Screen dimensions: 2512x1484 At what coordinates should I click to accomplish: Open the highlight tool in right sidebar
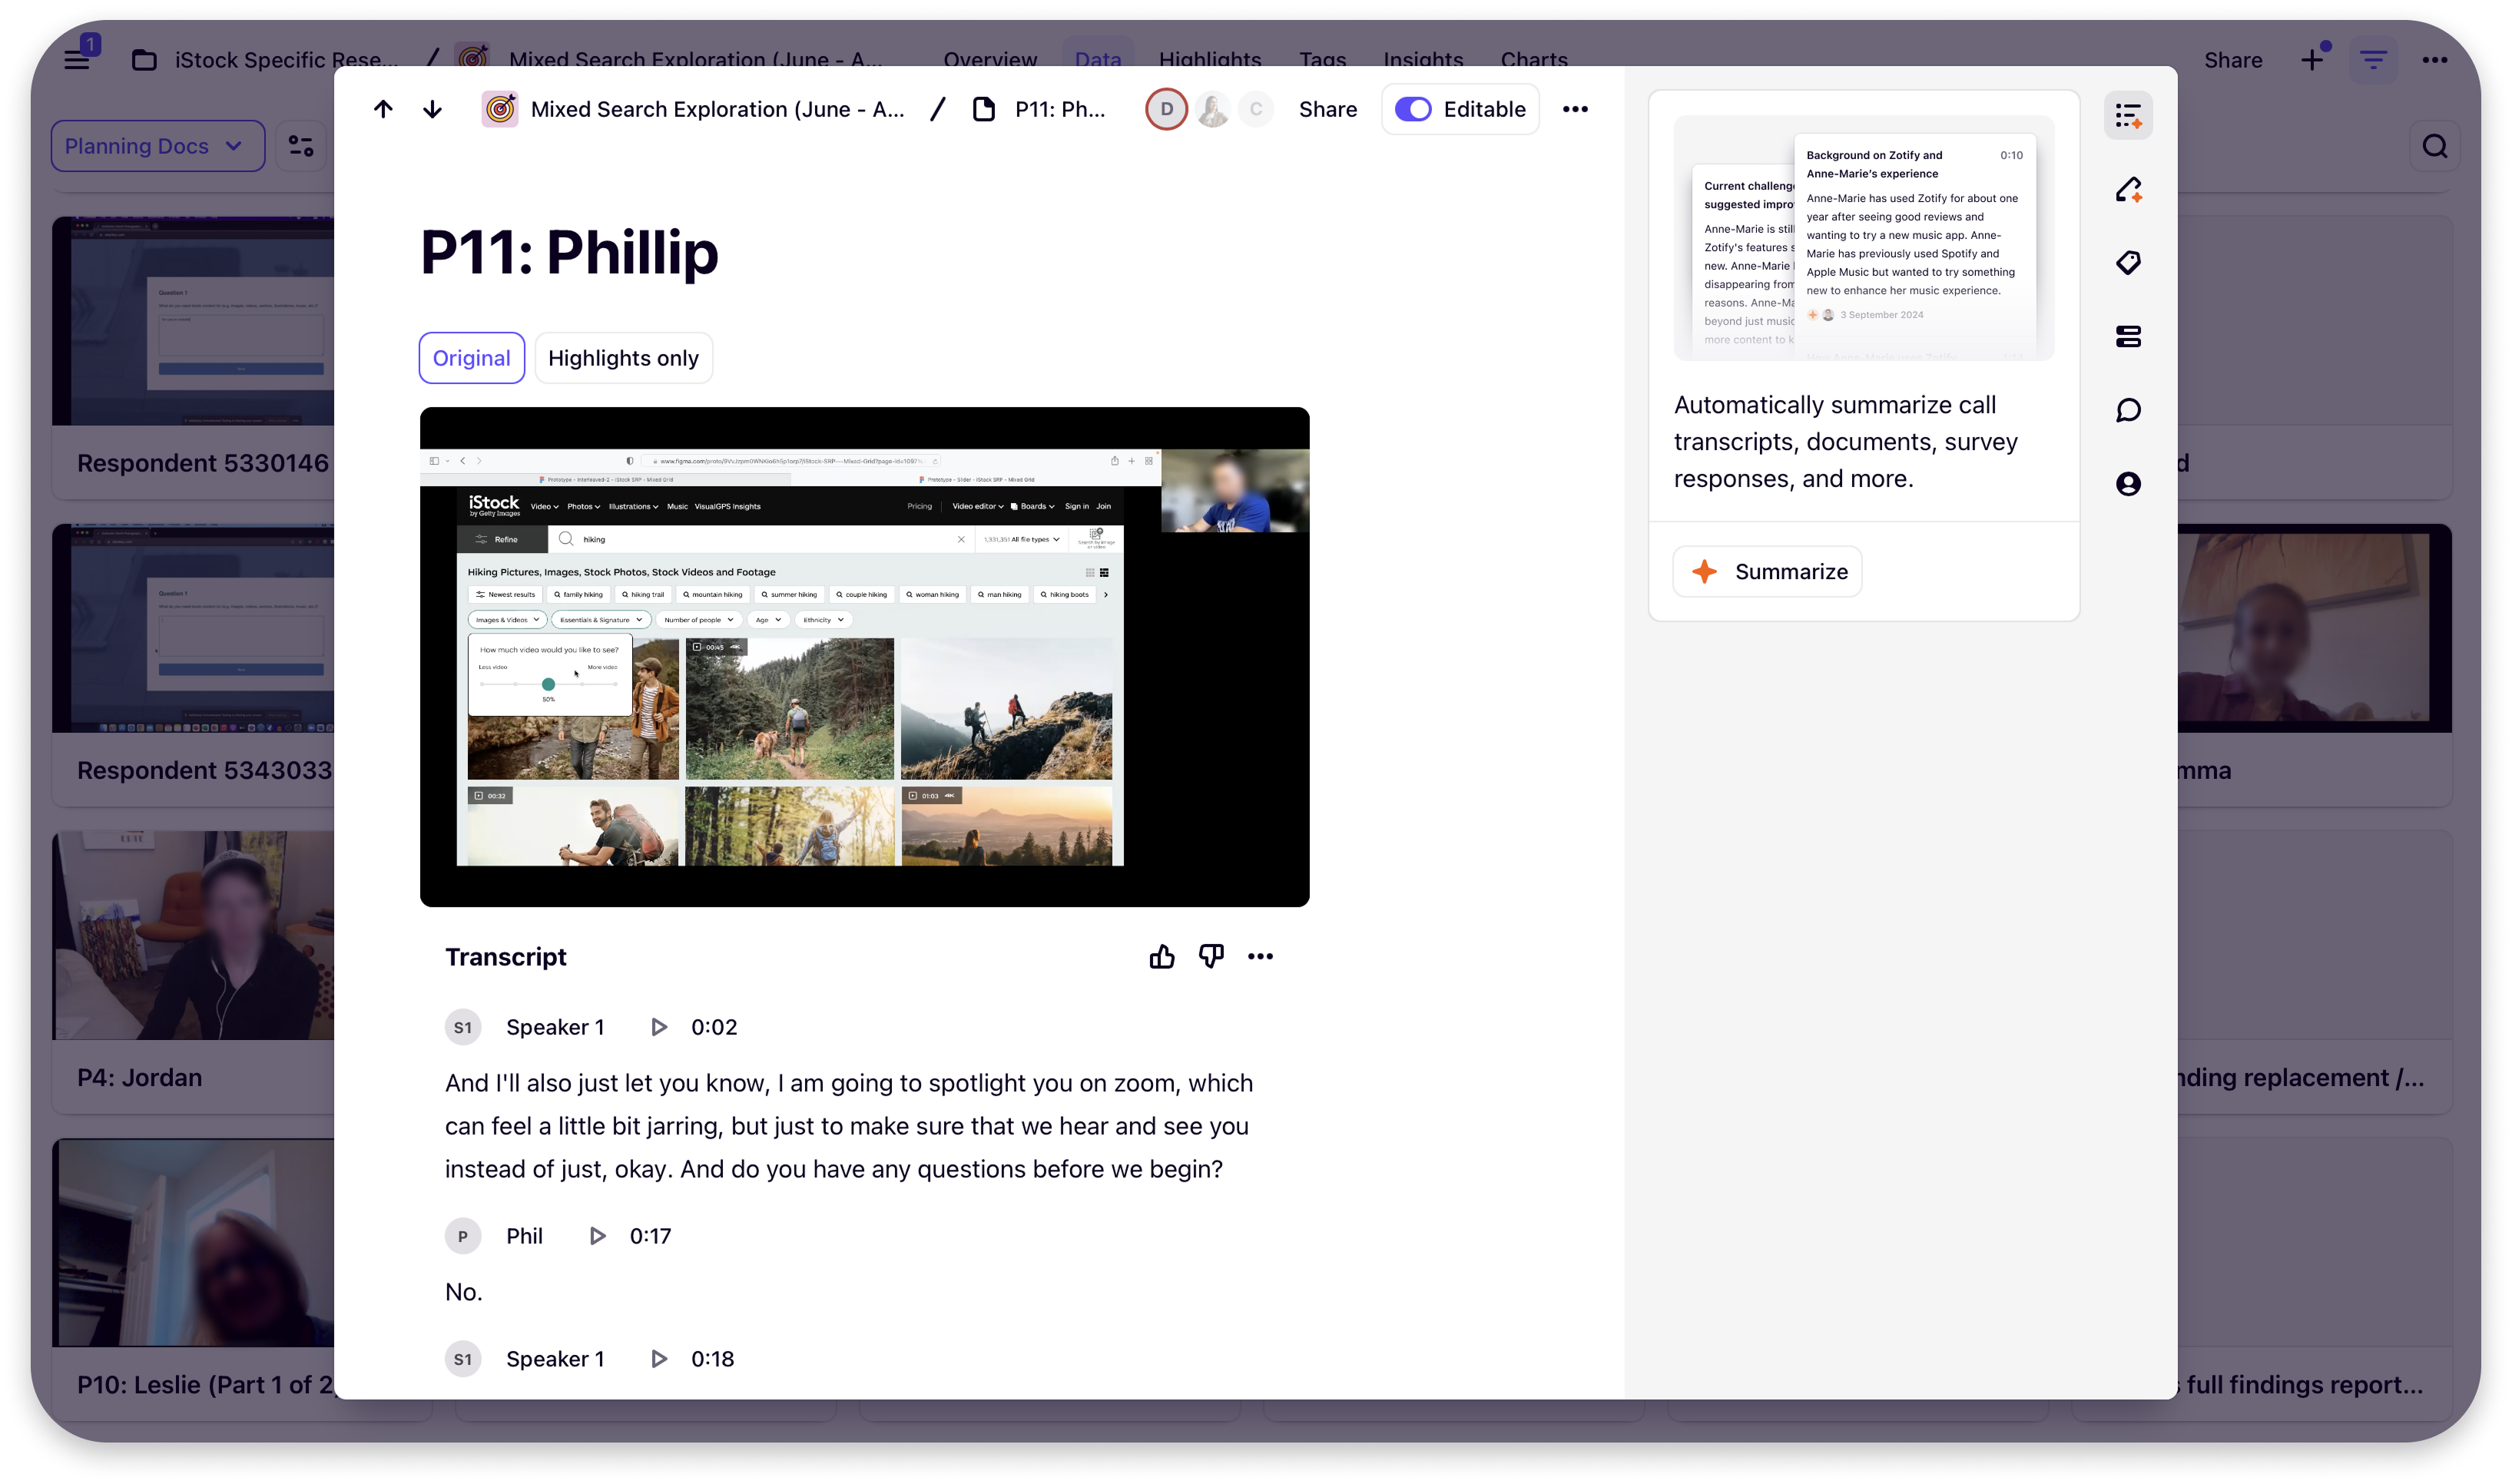click(x=2128, y=189)
